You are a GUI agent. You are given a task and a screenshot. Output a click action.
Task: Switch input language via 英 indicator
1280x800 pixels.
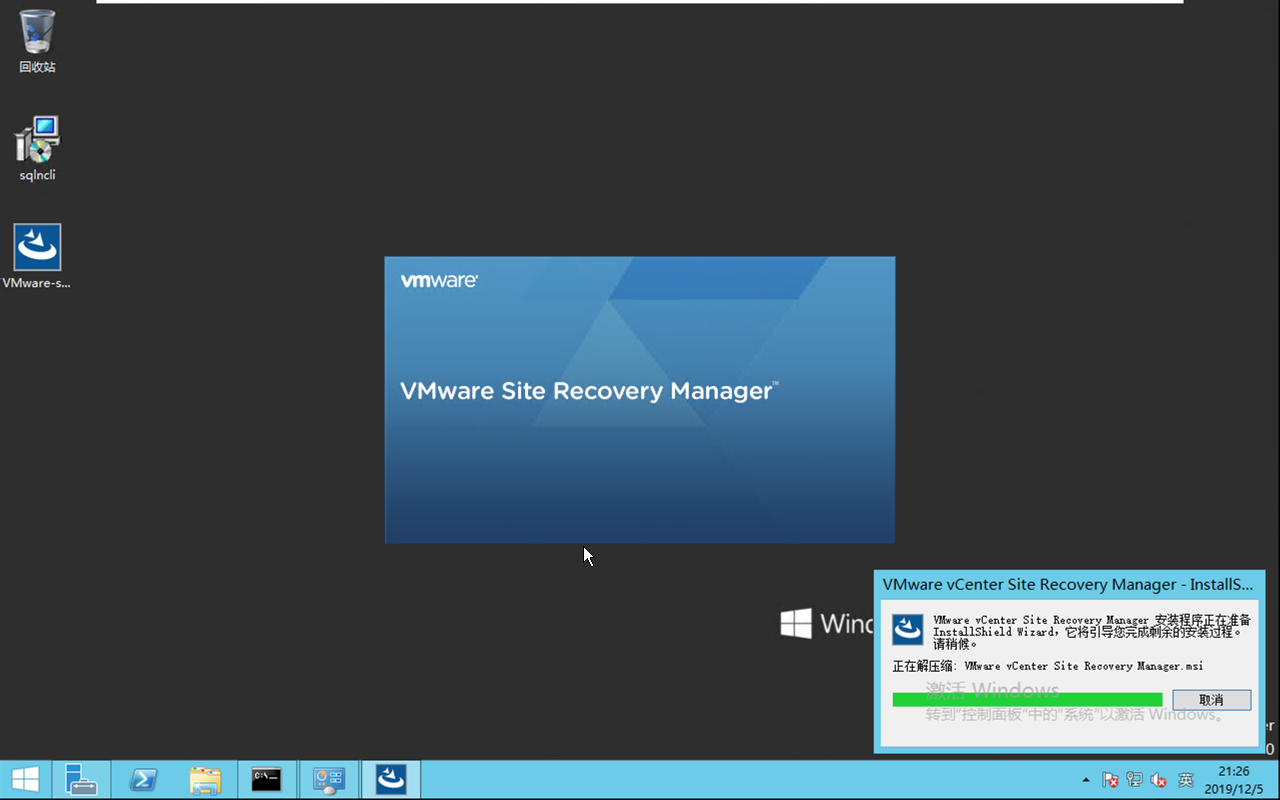(1186, 780)
